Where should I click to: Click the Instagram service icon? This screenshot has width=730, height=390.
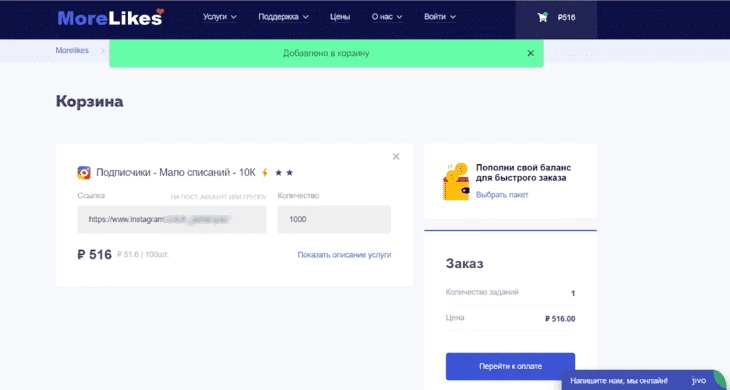point(84,173)
